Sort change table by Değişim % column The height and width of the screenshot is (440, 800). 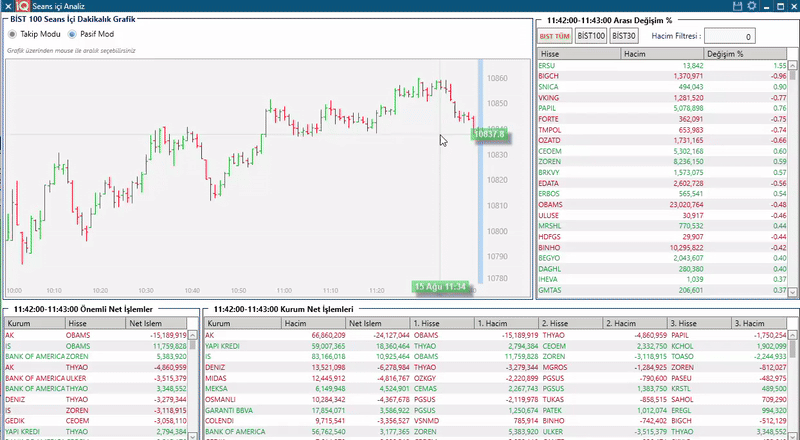(x=745, y=54)
